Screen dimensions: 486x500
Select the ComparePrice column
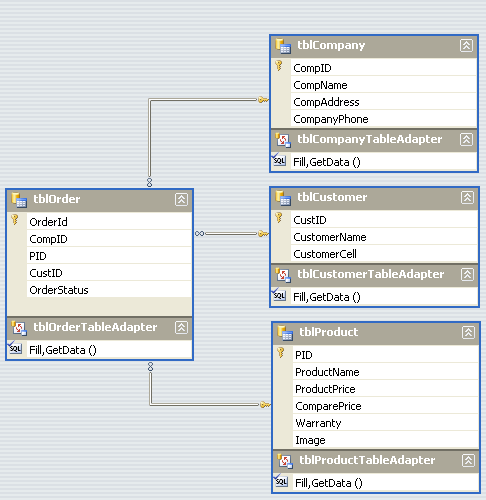click(x=386, y=406)
